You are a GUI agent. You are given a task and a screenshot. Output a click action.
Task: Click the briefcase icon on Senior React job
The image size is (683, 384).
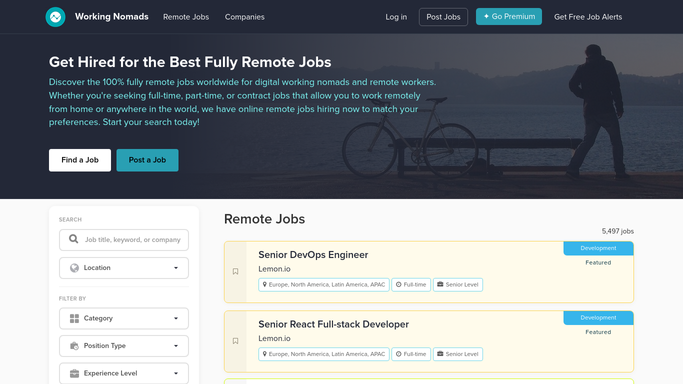[440, 354]
